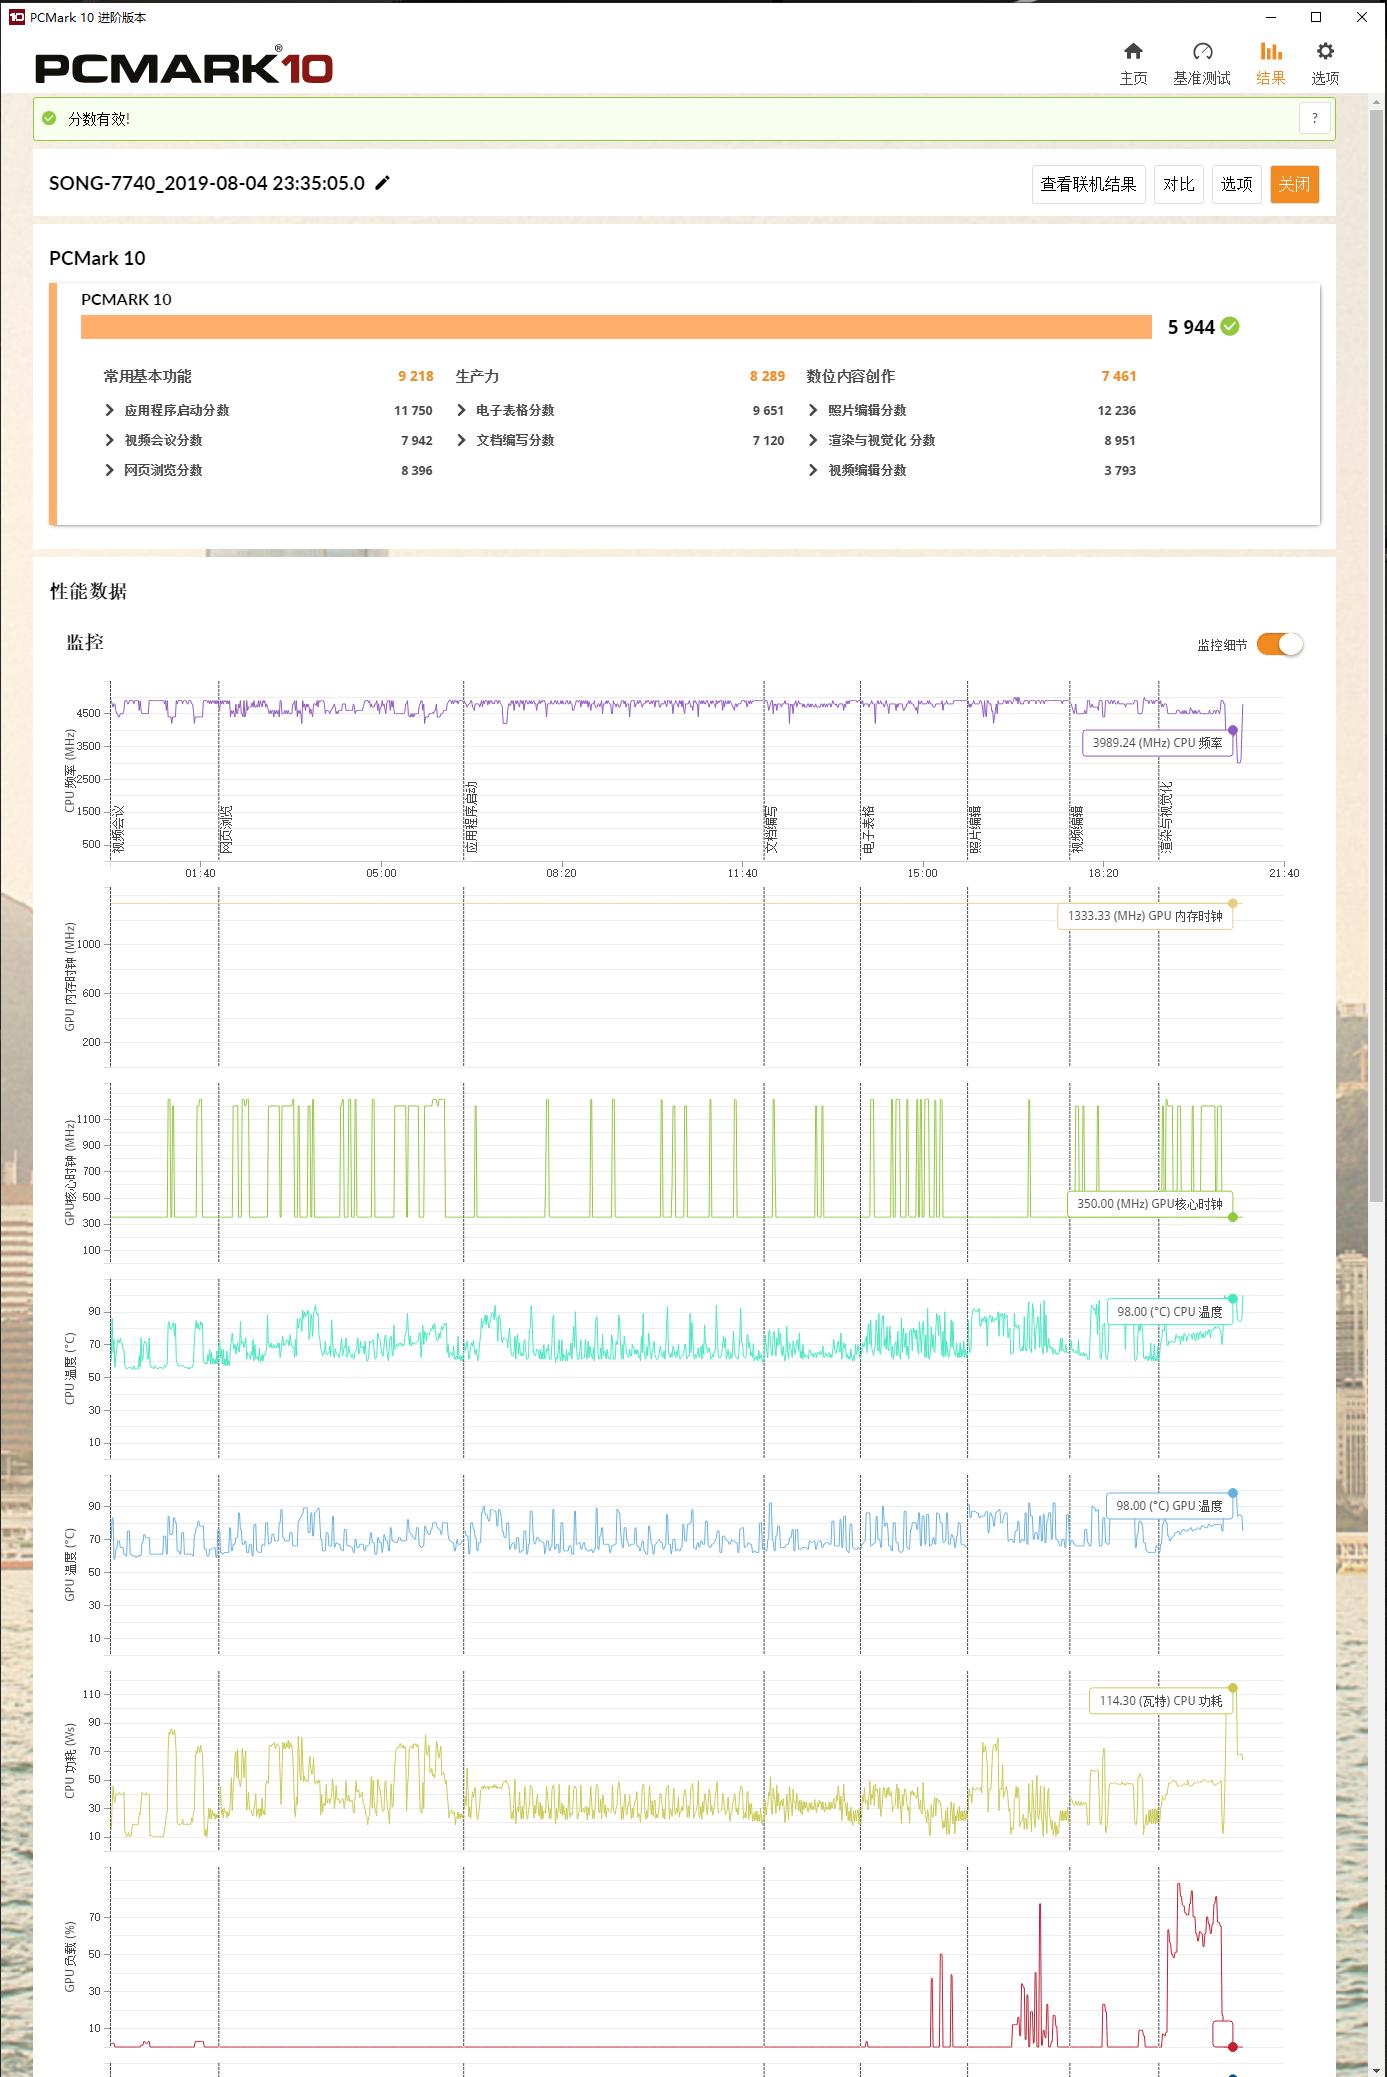Click the 选项 button in result header
The width and height of the screenshot is (1387, 2077).
pyautogui.click(x=1236, y=184)
